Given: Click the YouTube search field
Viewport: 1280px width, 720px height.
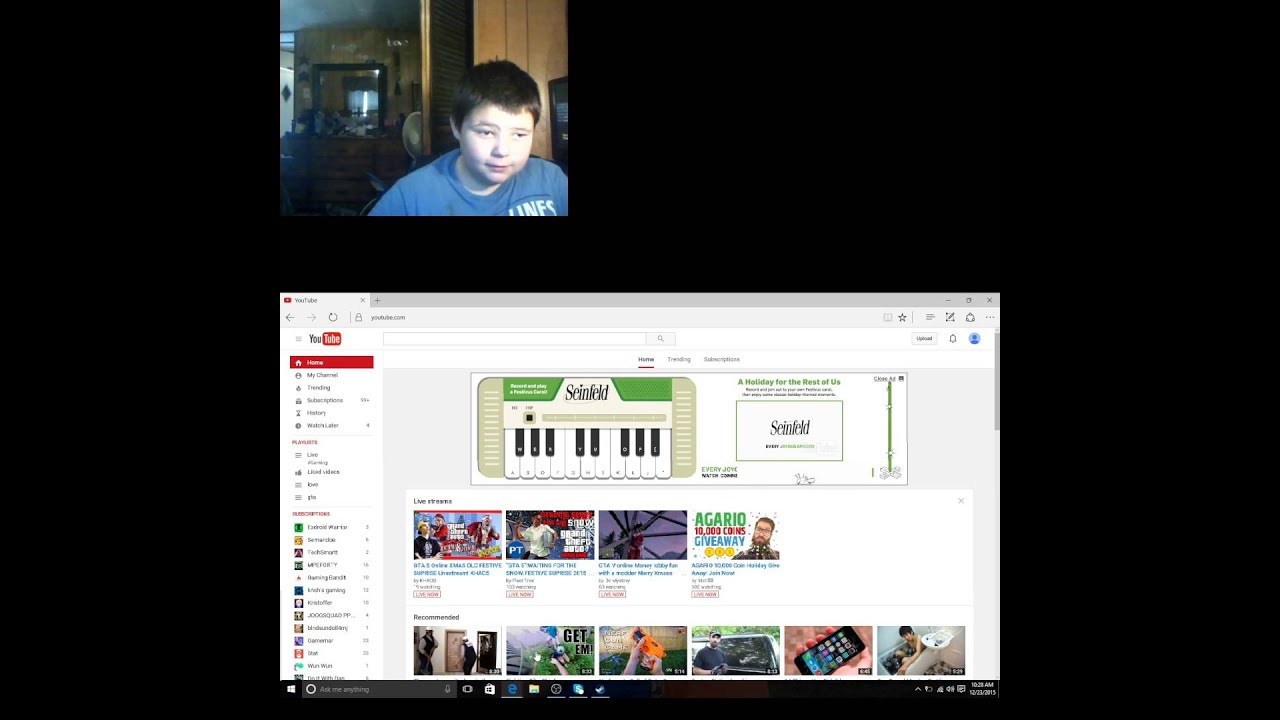Looking at the screenshot, I should point(514,339).
